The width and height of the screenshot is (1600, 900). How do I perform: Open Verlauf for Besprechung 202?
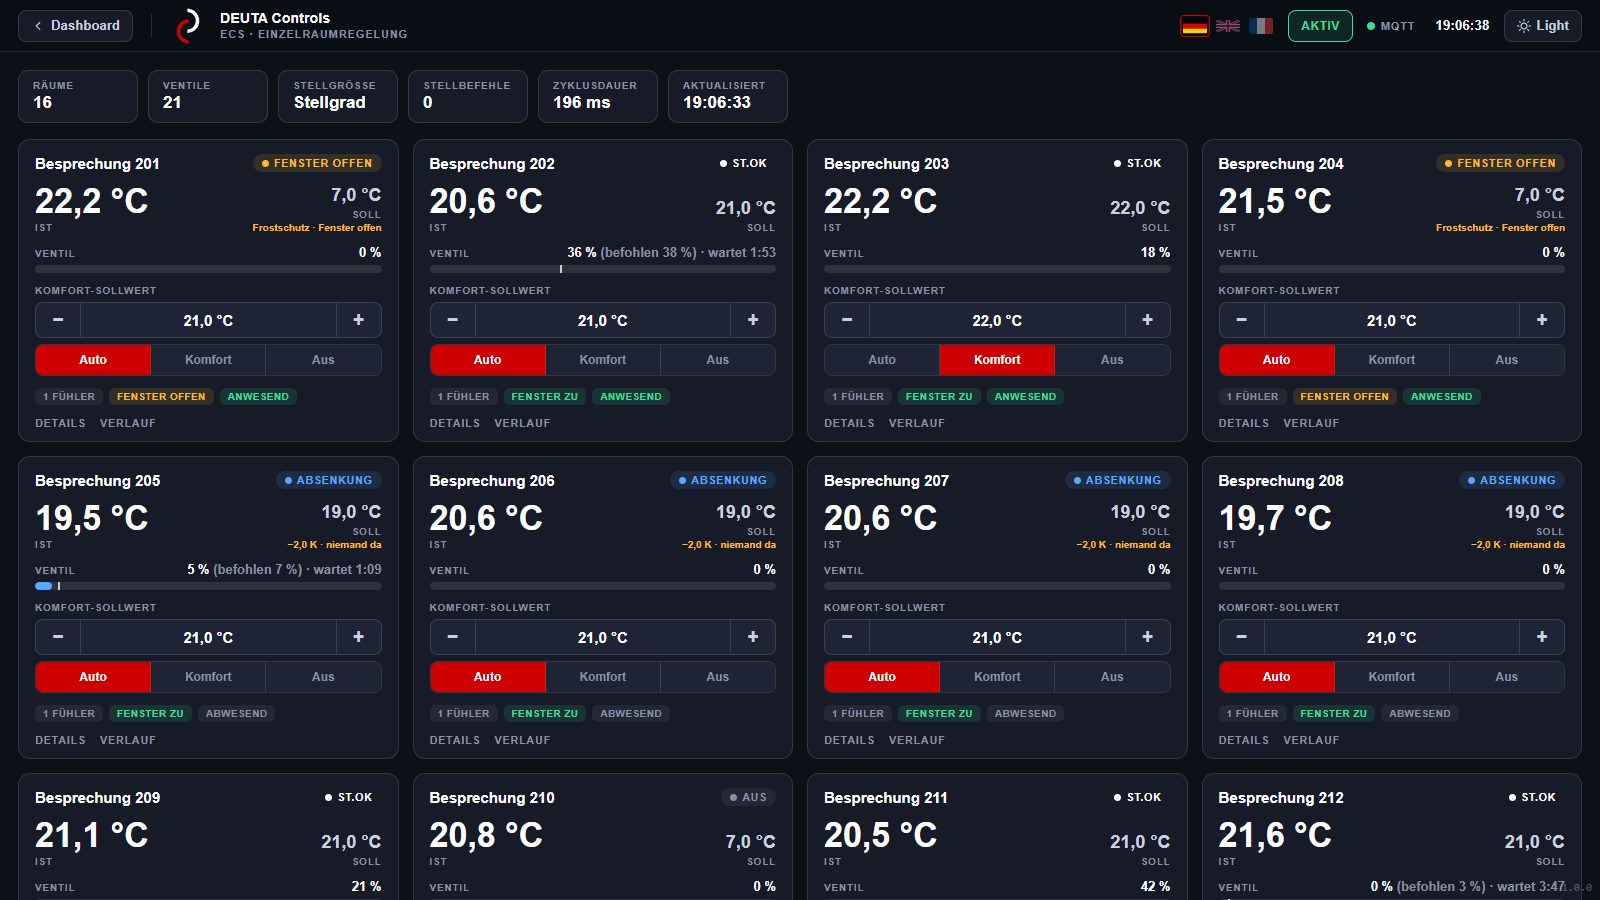pyautogui.click(x=522, y=423)
